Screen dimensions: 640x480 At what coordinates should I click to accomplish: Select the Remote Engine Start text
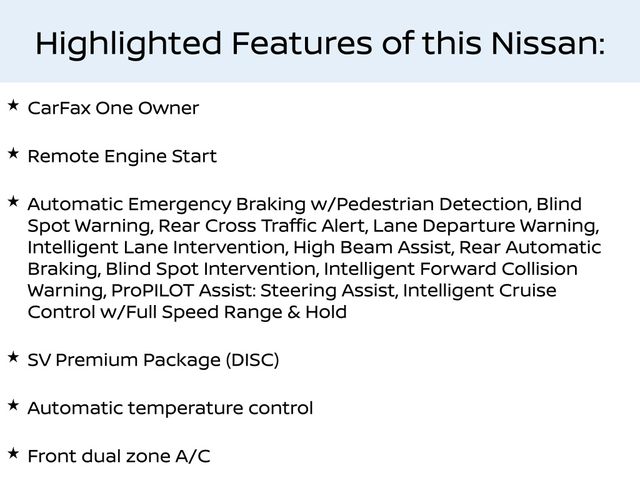coord(121,157)
